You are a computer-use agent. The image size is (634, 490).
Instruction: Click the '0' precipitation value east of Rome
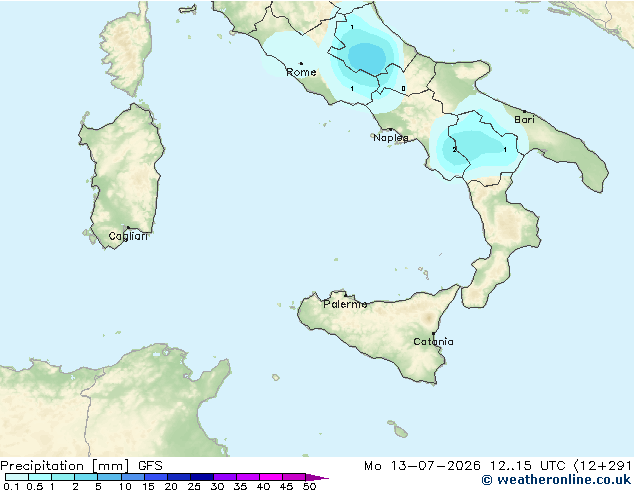(x=403, y=89)
